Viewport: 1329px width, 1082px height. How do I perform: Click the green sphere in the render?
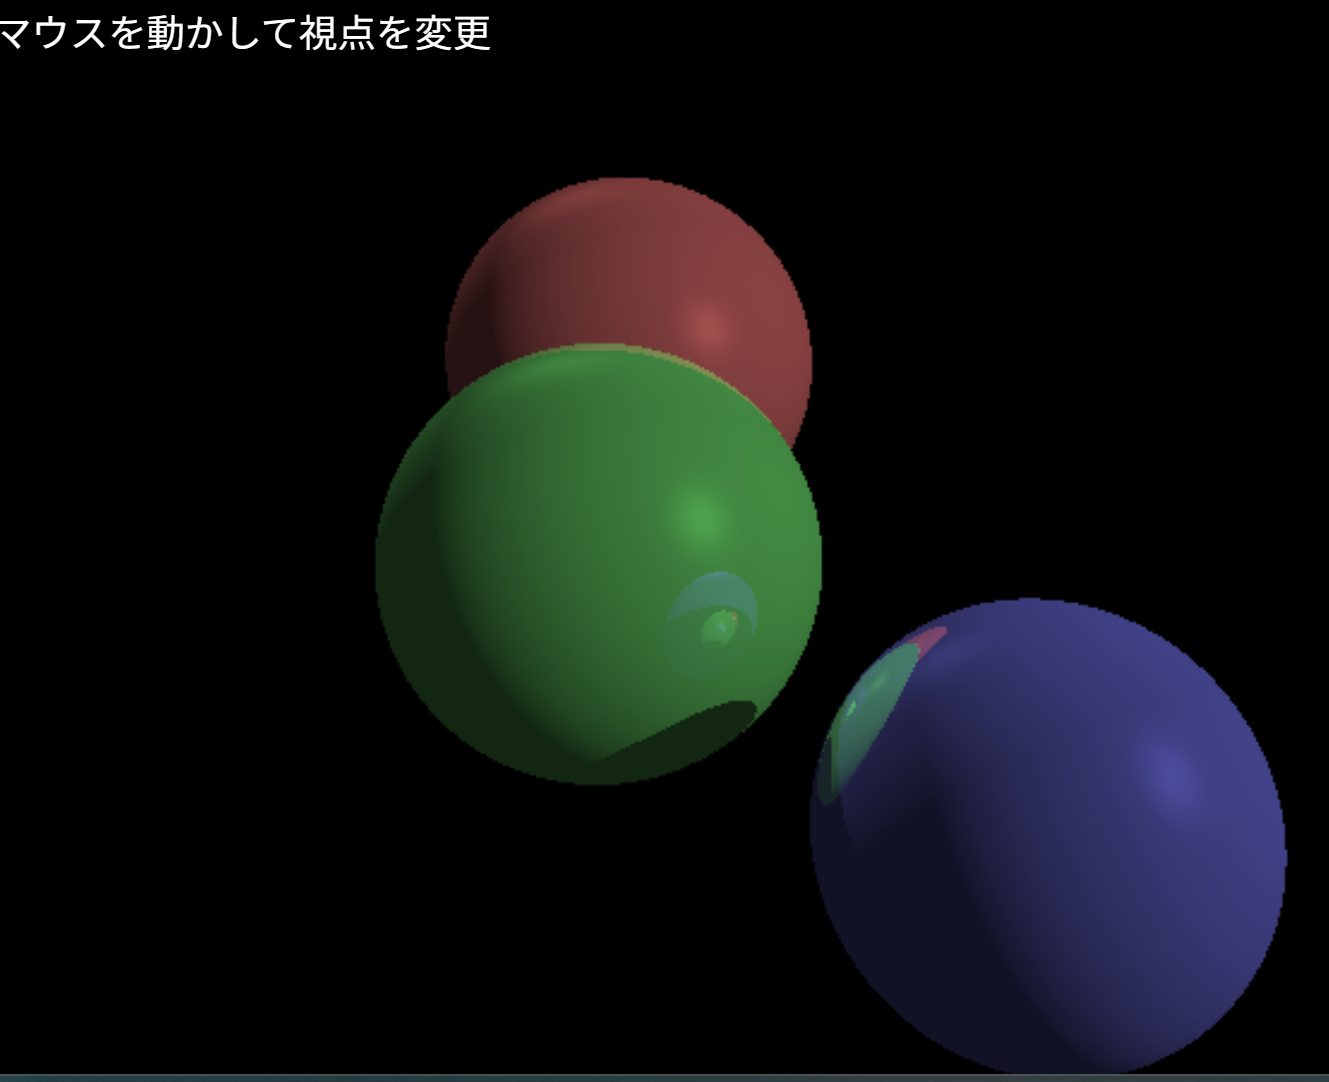(x=598, y=565)
